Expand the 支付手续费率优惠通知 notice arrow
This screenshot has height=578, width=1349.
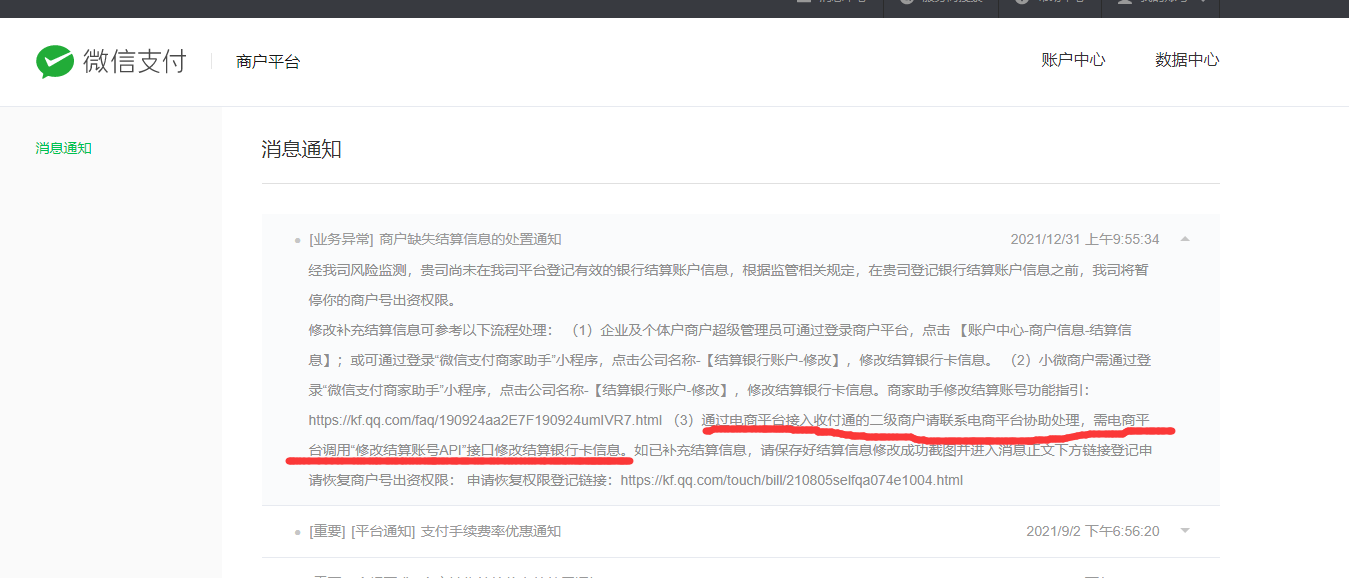[1185, 531]
